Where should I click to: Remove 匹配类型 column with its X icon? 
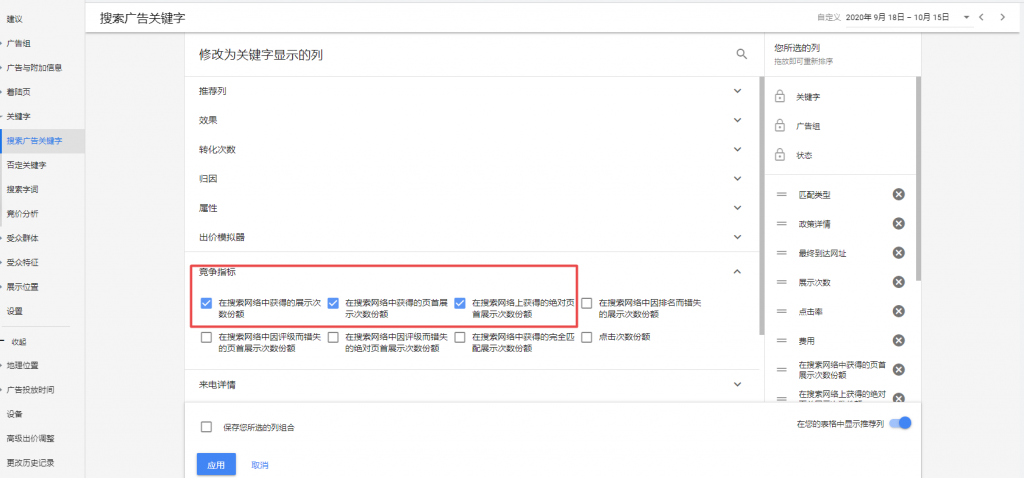click(x=899, y=194)
